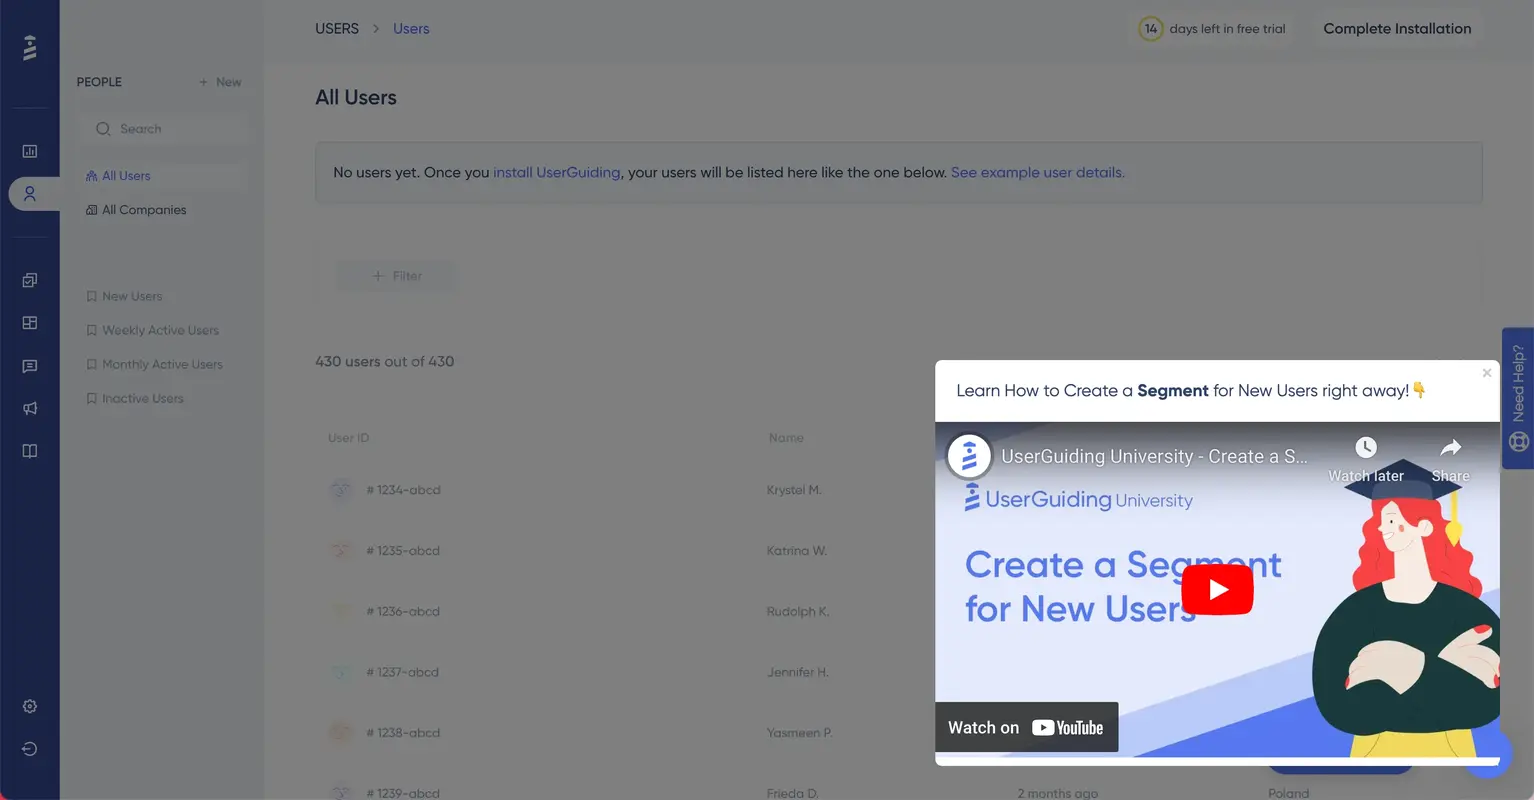Click the UserGuiding channel avatar on the video
Image resolution: width=1534 pixels, height=800 pixels.
coord(969,456)
